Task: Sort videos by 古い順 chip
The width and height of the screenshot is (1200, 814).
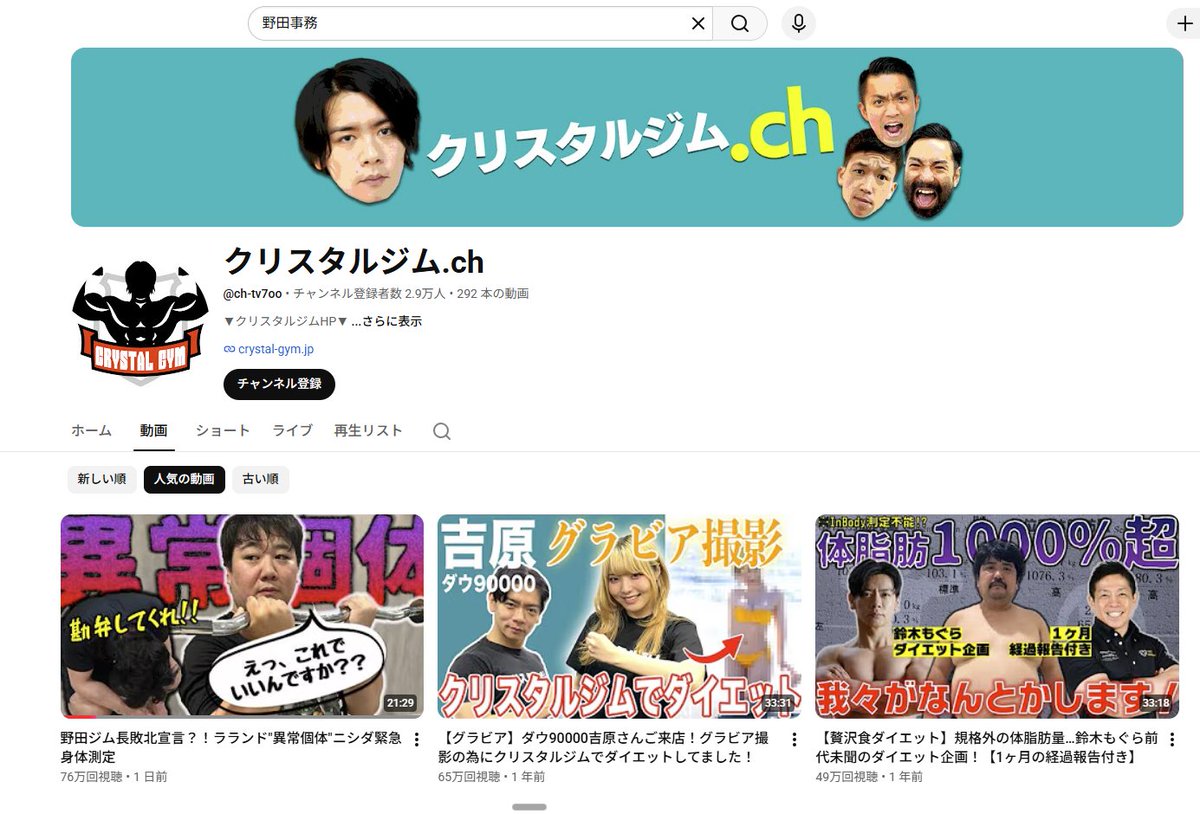Action: coord(261,479)
